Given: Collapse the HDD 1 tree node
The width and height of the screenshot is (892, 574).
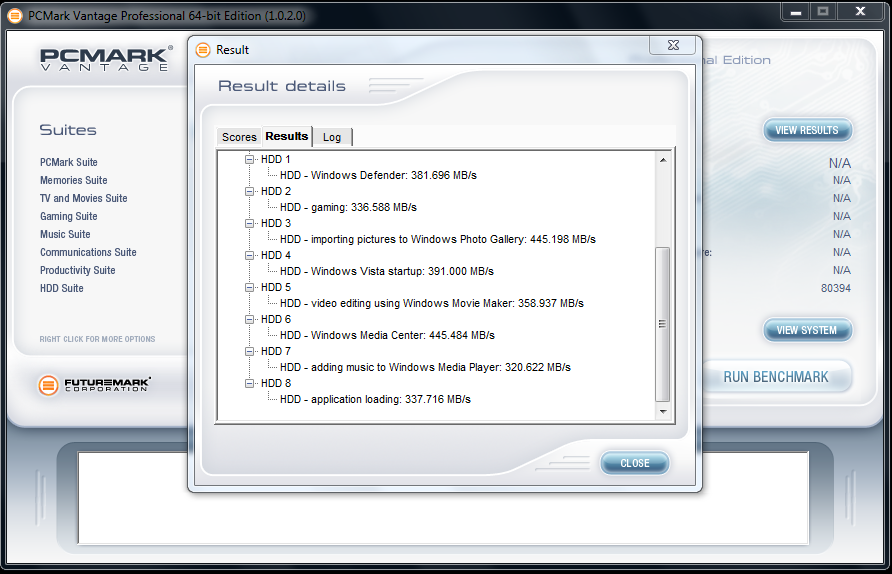Looking at the screenshot, I should (x=249, y=159).
